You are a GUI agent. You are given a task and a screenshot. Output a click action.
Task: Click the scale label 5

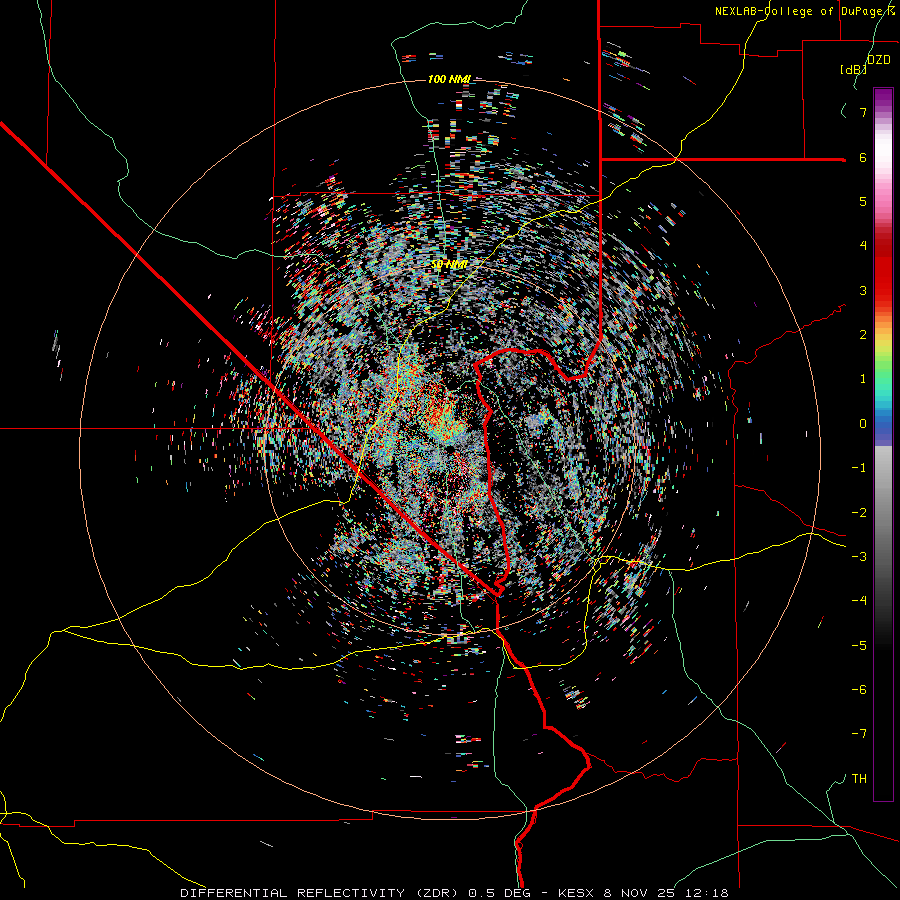coord(863,201)
